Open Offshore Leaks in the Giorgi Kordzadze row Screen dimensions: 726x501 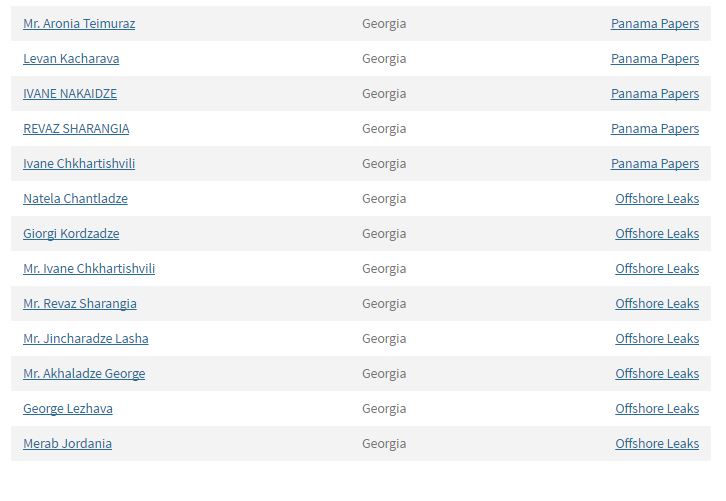tap(657, 234)
